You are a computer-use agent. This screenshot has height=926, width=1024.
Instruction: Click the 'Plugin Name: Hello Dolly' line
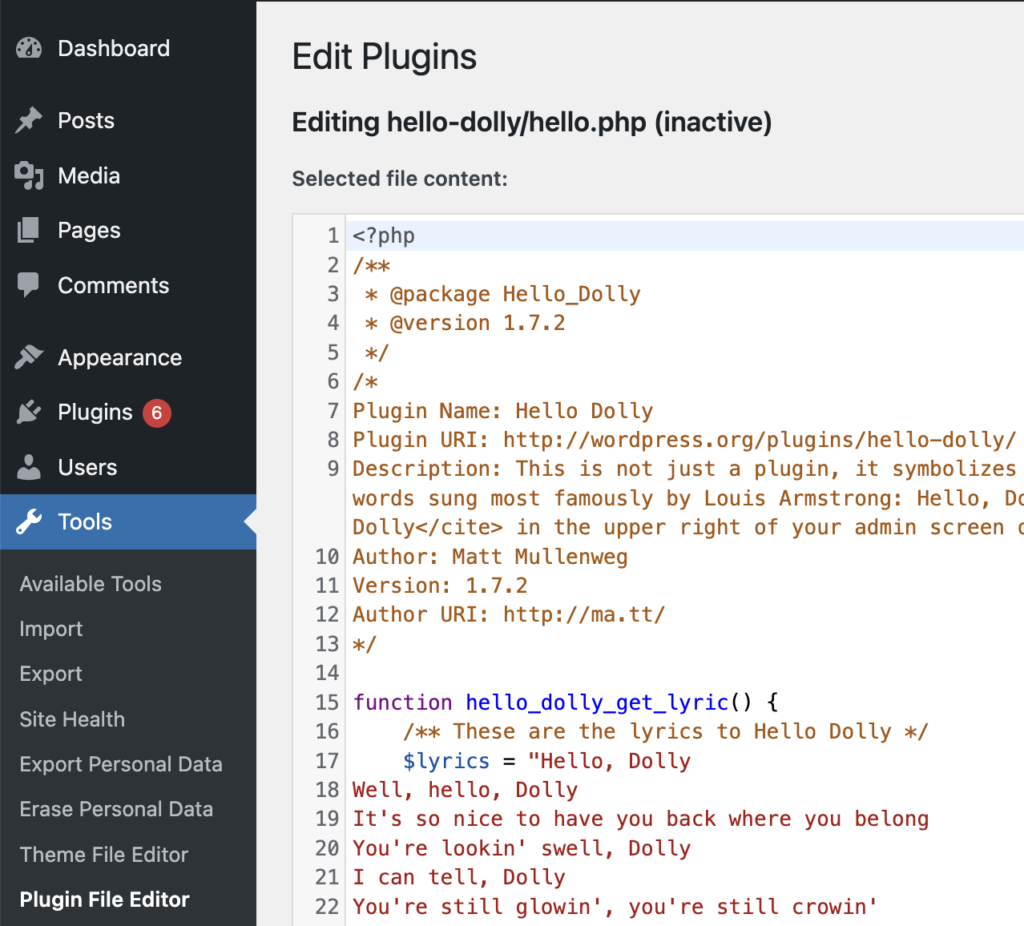503,411
